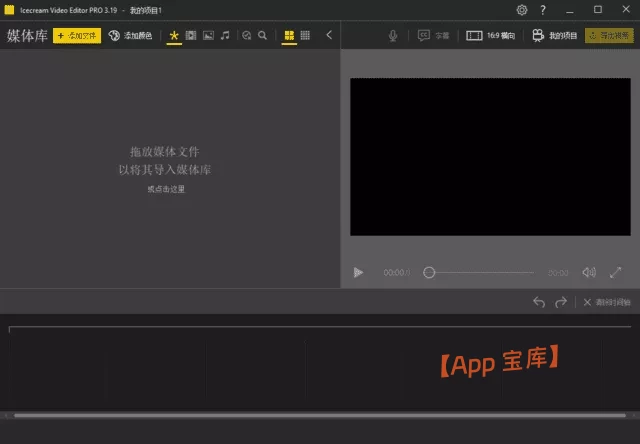Play the preview video
This screenshot has height=444, width=640.
pos(358,272)
